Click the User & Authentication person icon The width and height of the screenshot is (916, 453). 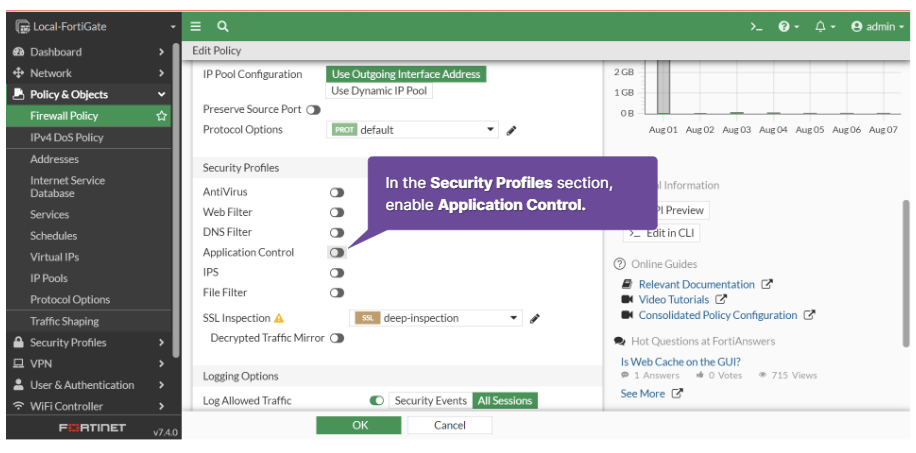click(x=18, y=385)
